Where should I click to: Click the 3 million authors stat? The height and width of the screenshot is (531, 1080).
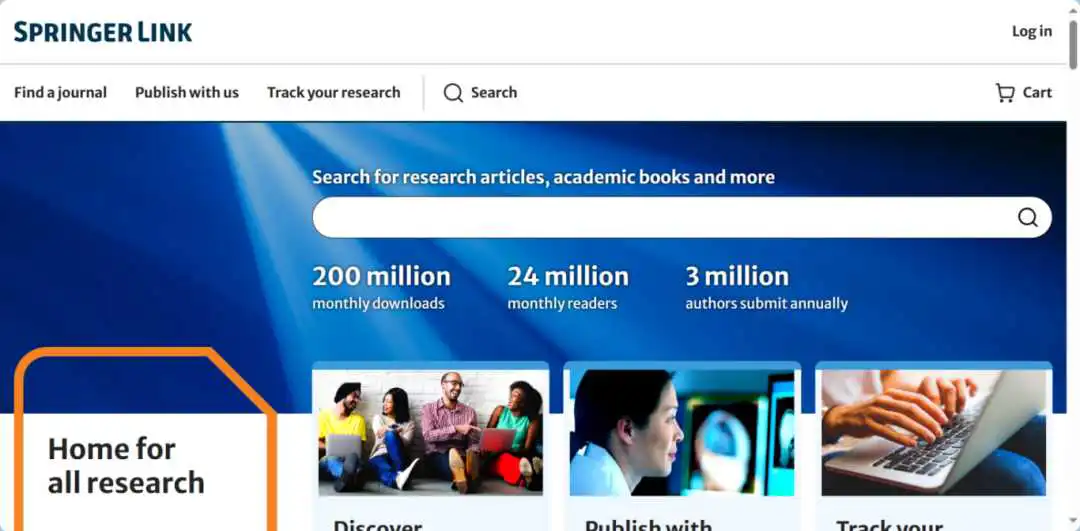click(766, 287)
